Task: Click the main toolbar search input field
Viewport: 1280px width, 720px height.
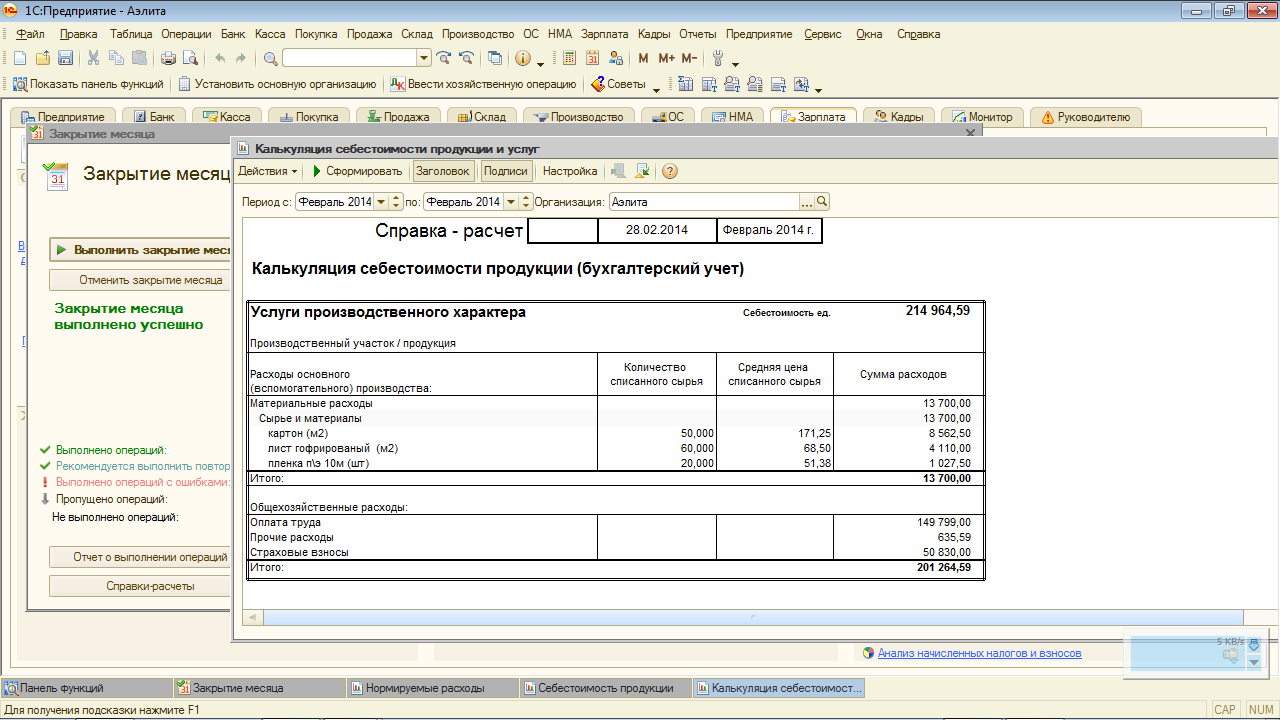Action: coord(349,58)
